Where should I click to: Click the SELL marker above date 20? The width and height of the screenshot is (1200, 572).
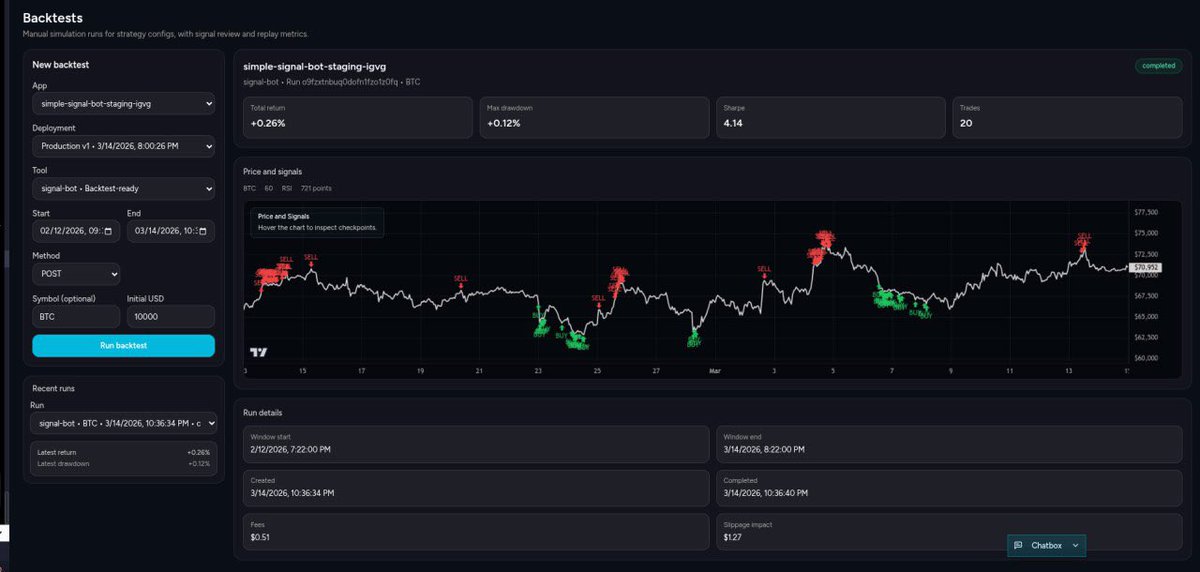coord(460,281)
